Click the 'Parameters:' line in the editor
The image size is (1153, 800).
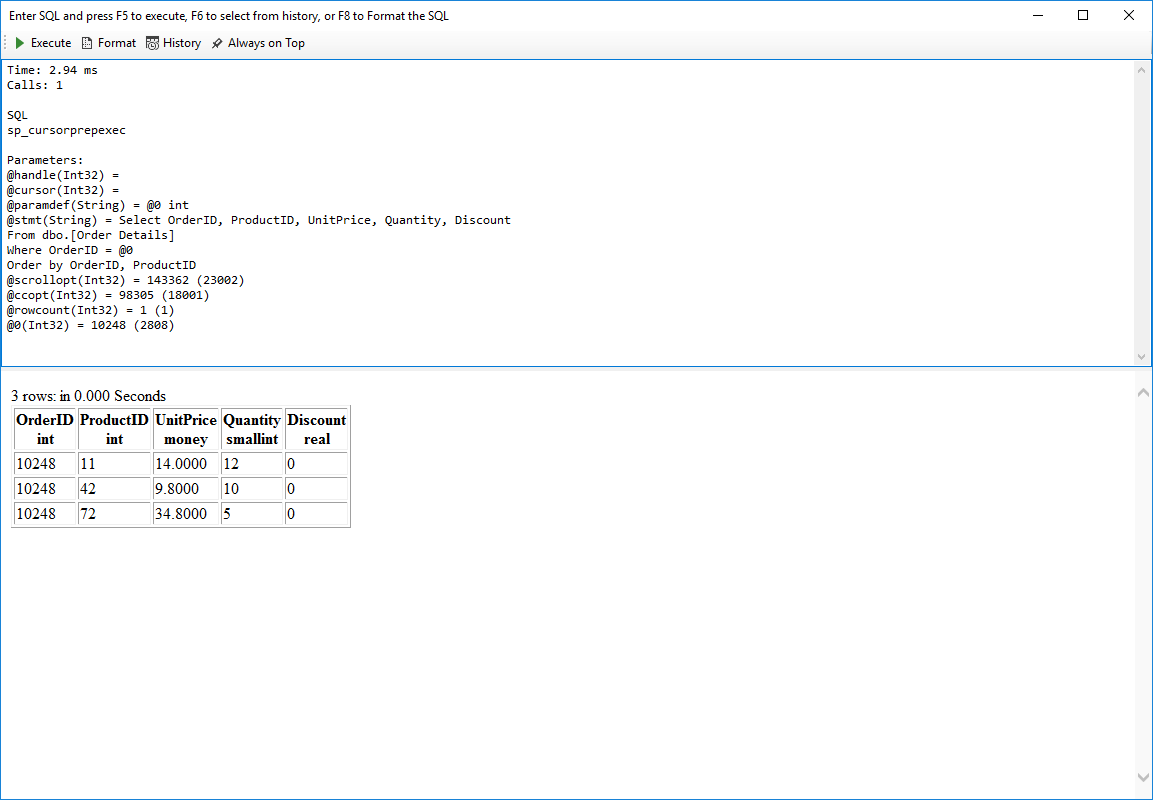pos(46,160)
